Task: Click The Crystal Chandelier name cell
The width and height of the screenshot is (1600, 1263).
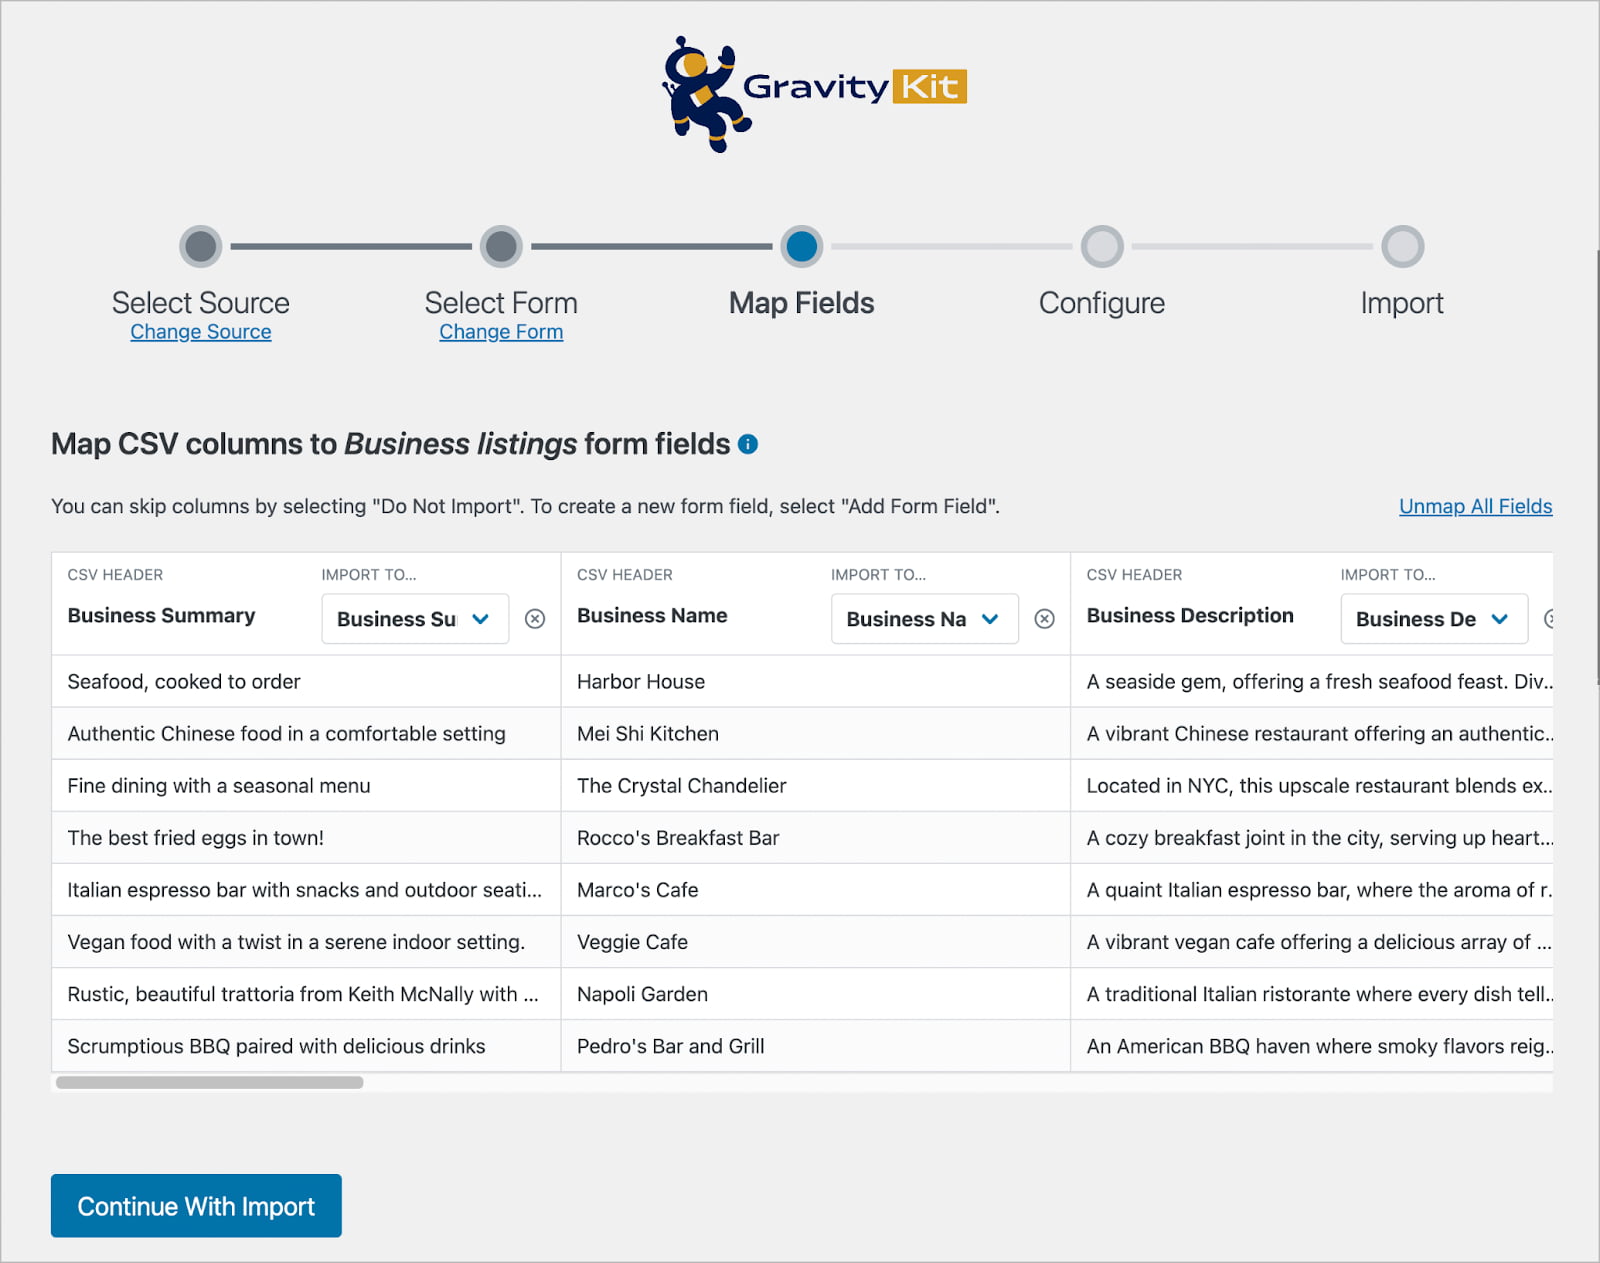Action: [x=816, y=786]
